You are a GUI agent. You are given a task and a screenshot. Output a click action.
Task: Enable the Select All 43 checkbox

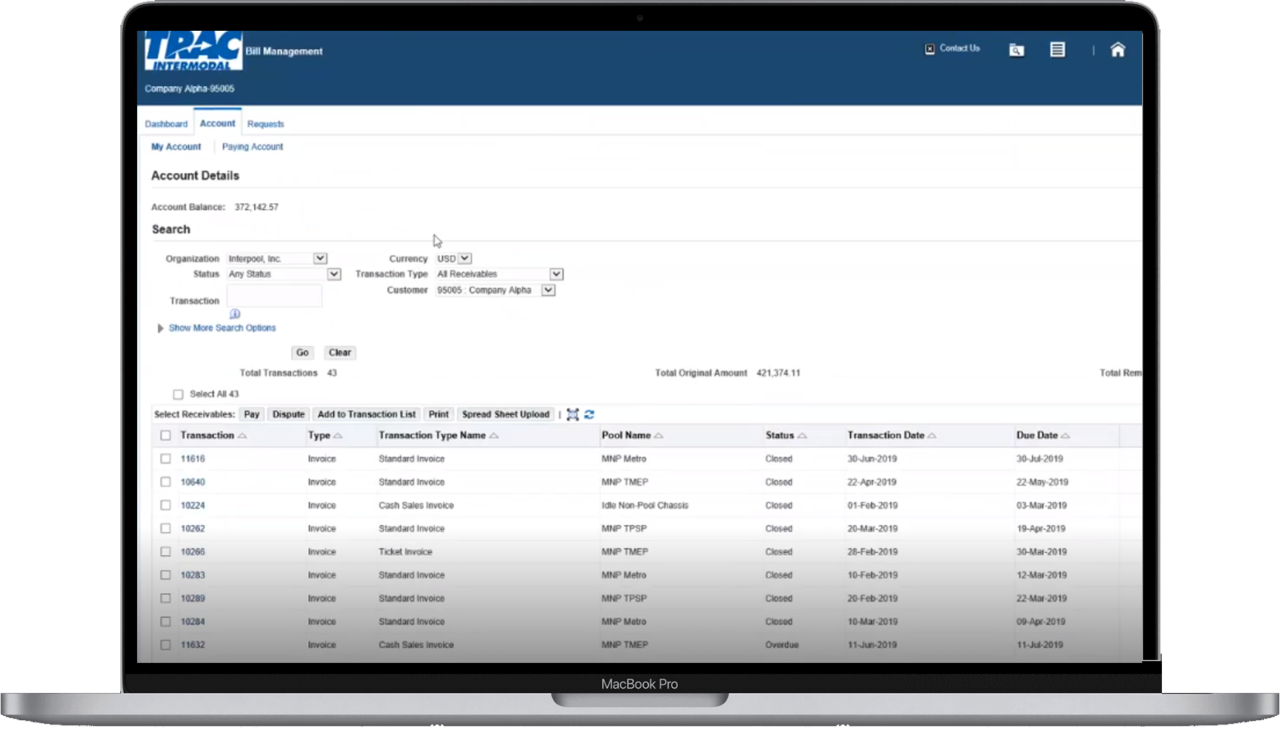coord(178,394)
